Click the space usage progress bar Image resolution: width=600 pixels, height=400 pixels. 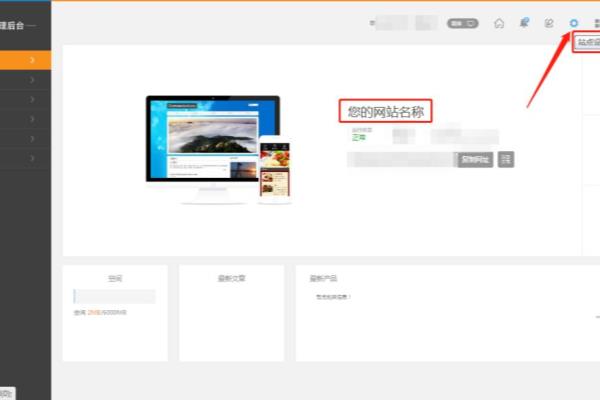(114, 296)
